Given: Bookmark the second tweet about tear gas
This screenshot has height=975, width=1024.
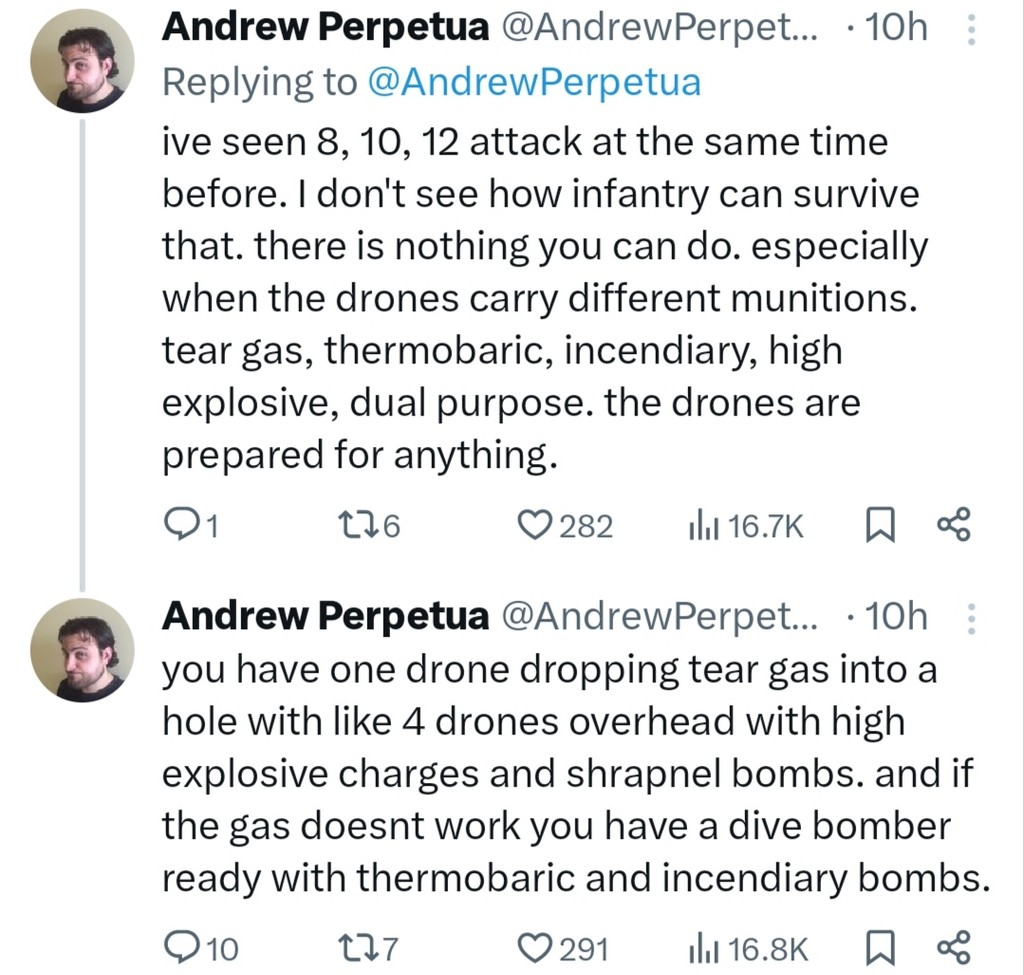Looking at the screenshot, I should pyautogui.click(x=880, y=947).
